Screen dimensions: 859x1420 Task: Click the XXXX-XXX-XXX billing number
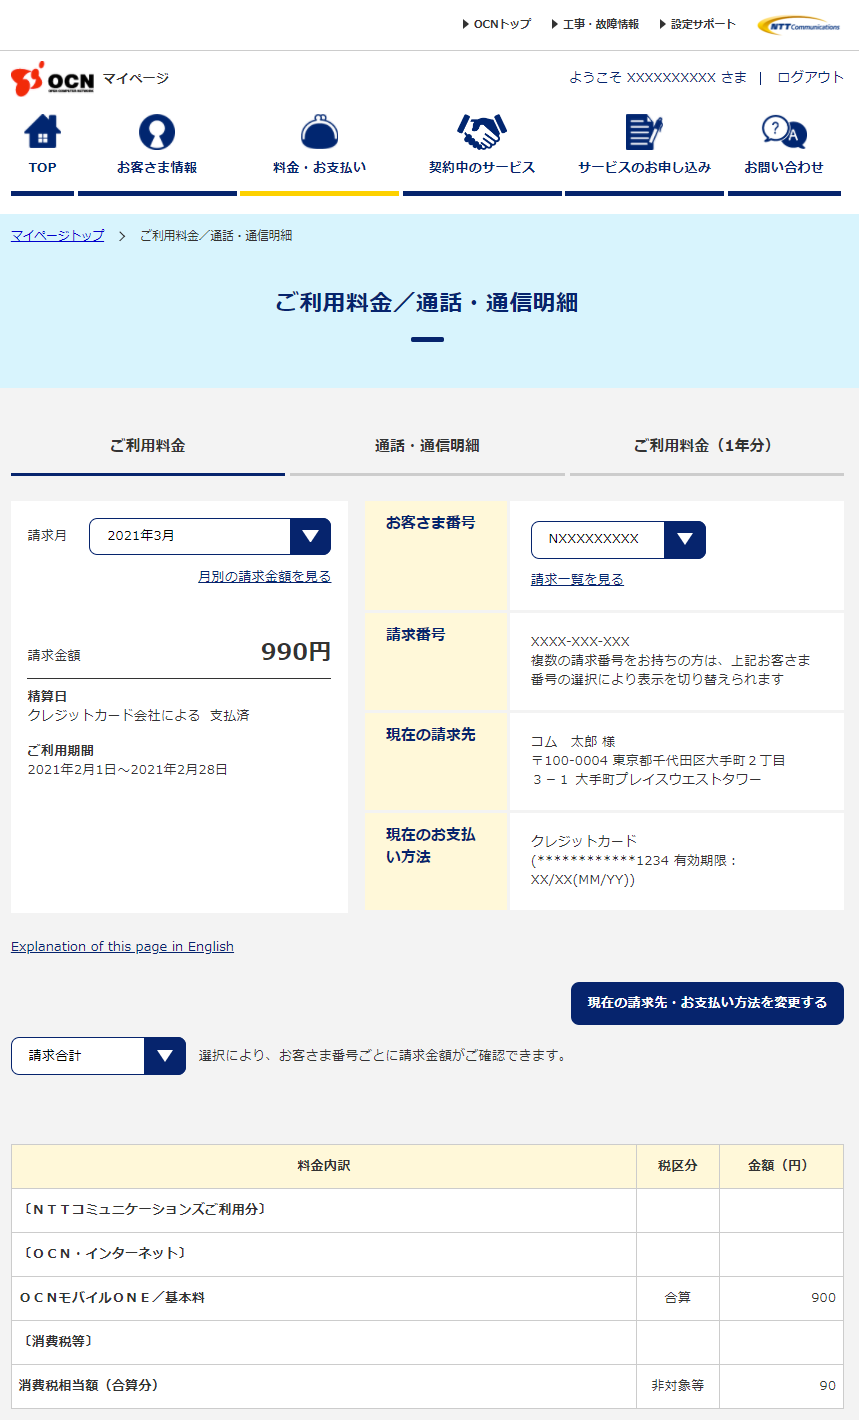580,641
